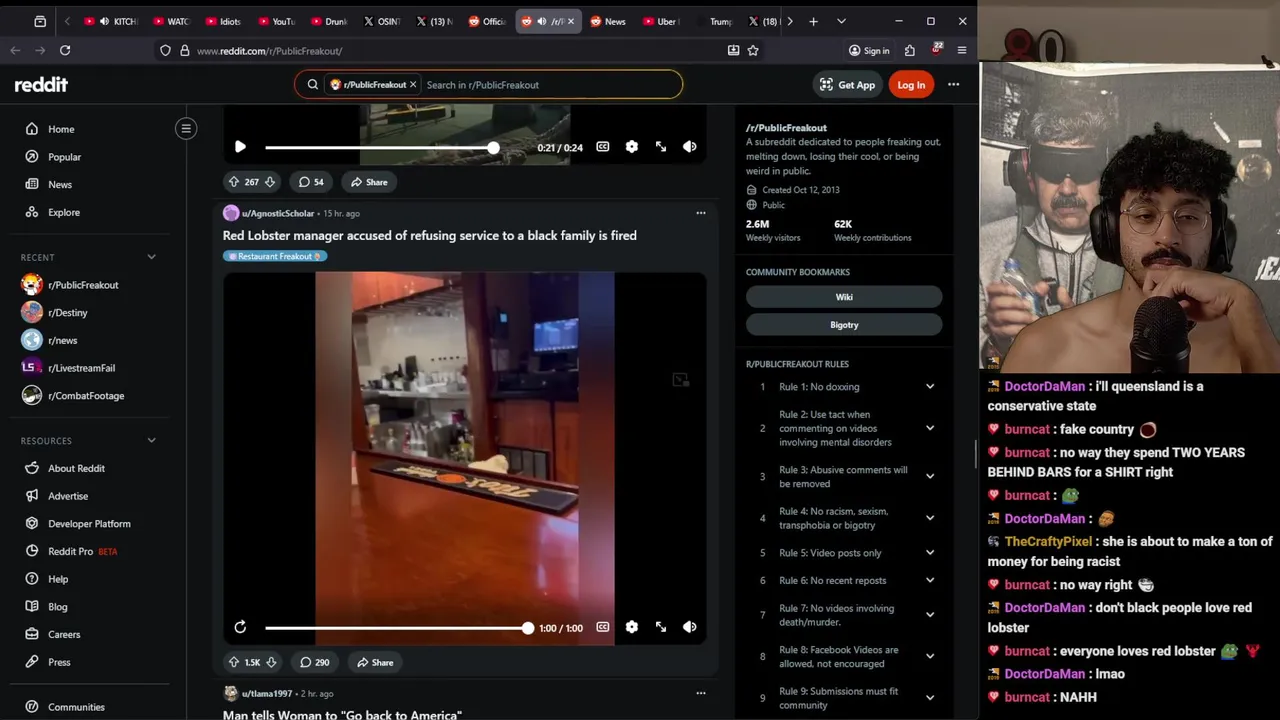The image size is (1280, 720).
Task: Open a new browser tab
Action: click(813, 21)
